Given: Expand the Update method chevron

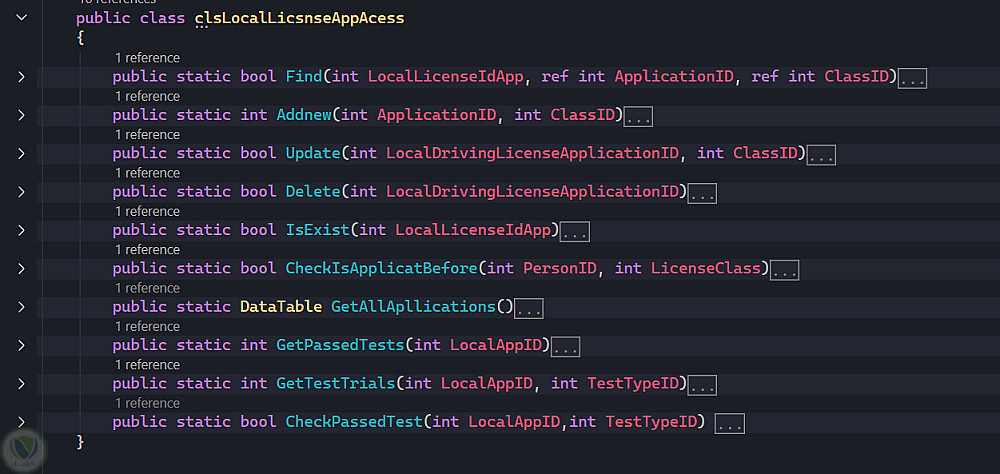Looking at the screenshot, I should (22, 154).
